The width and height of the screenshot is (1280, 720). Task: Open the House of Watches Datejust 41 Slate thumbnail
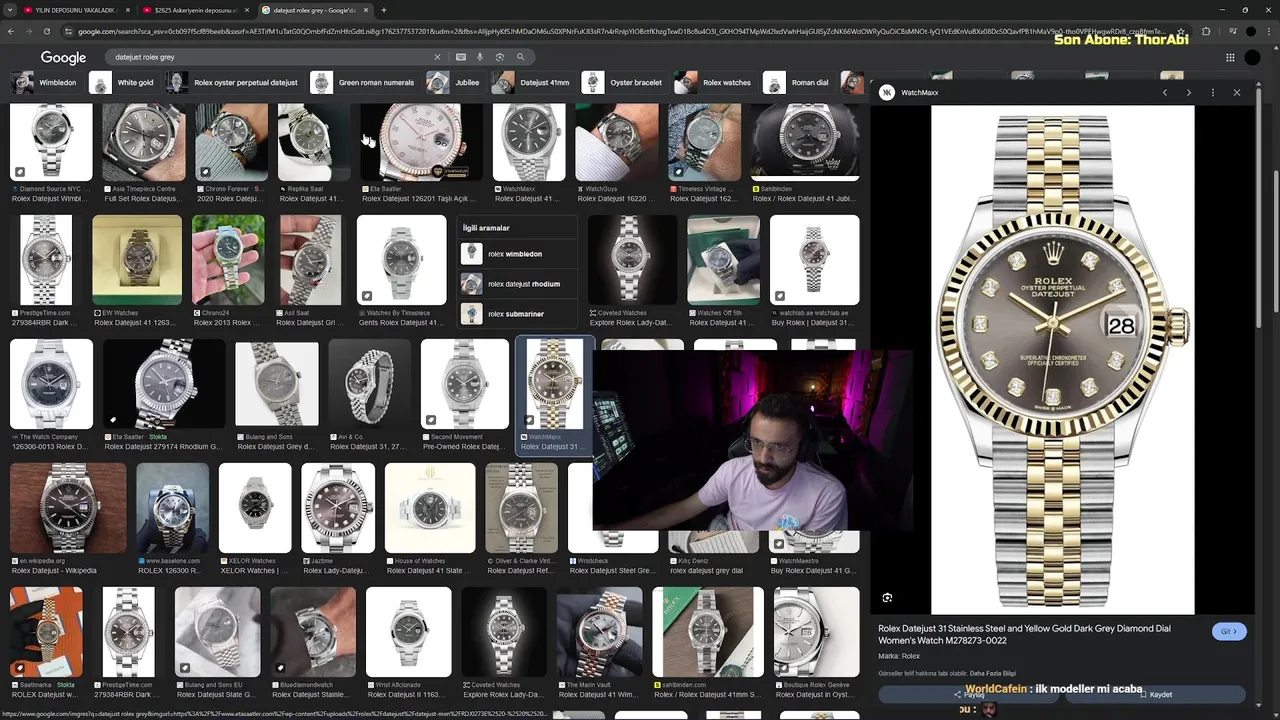click(x=430, y=507)
